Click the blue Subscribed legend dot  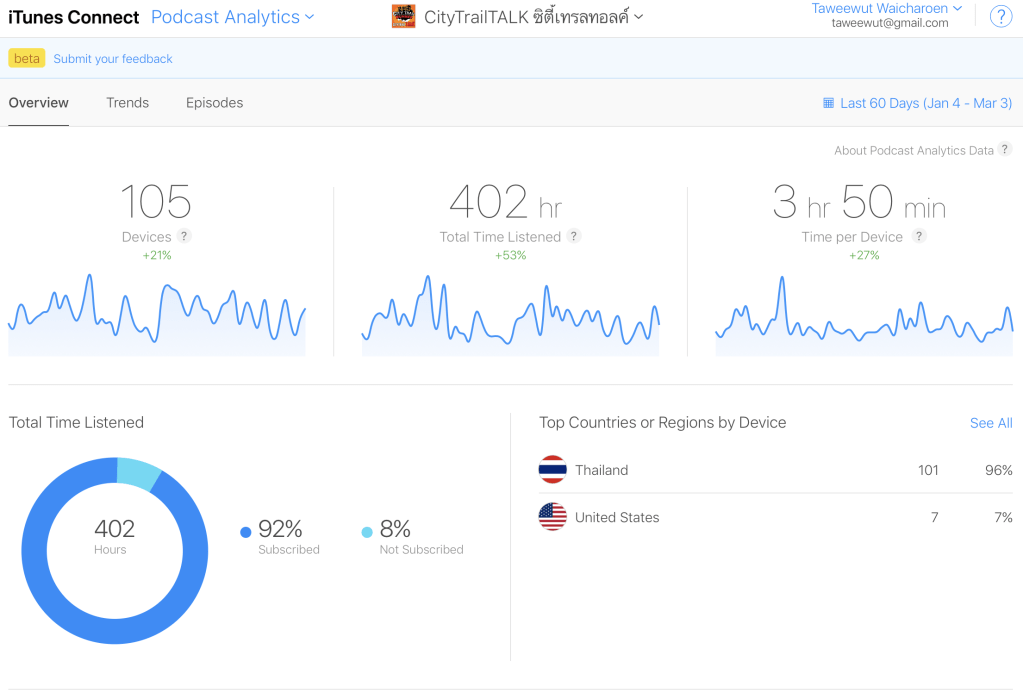[x=246, y=533]
